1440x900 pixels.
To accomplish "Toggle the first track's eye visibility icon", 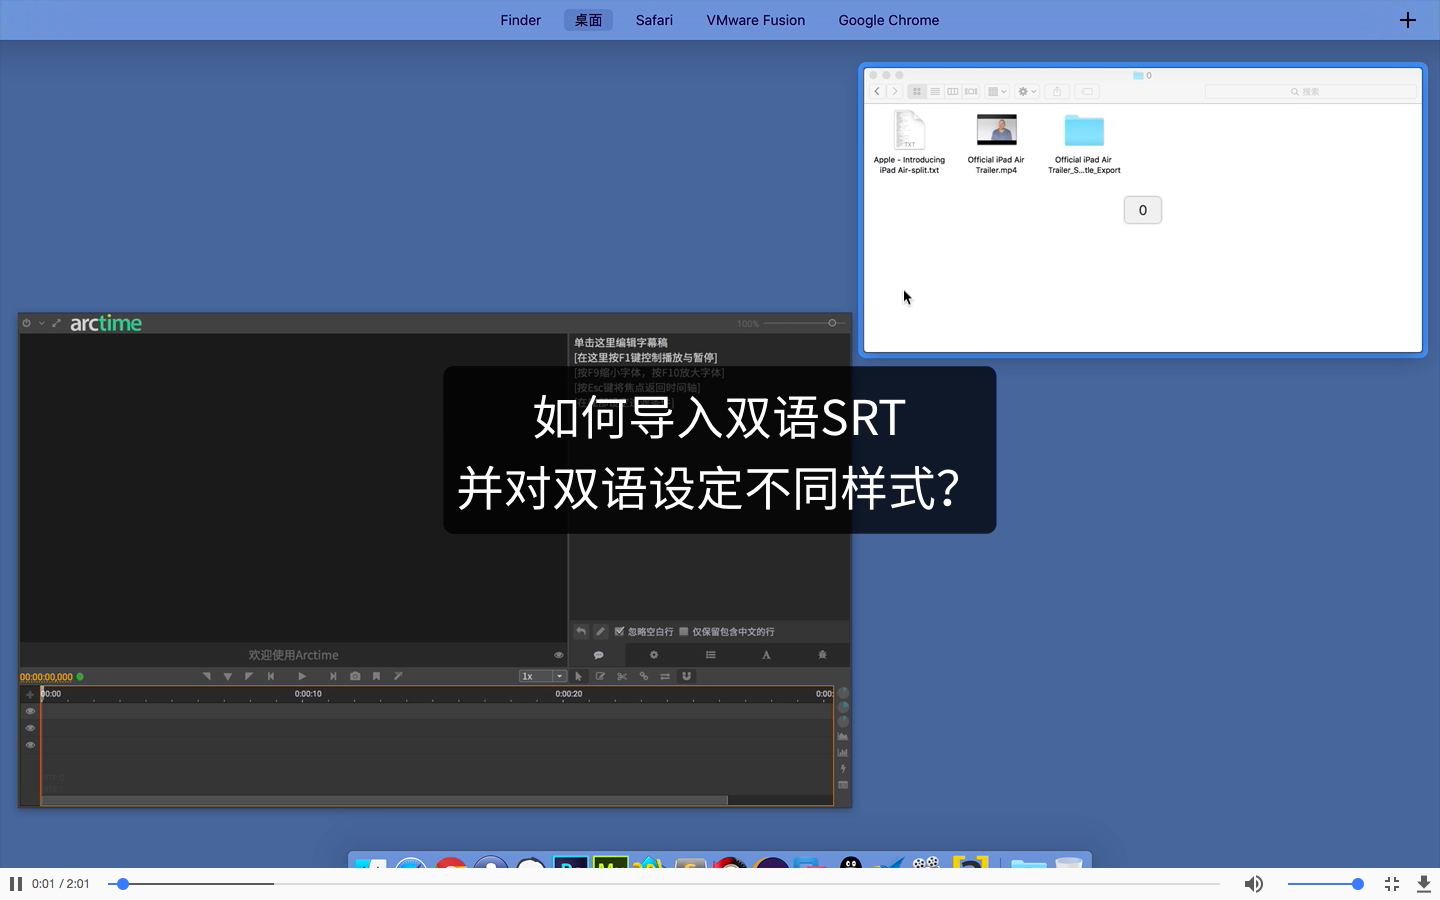I will point(30,711).
